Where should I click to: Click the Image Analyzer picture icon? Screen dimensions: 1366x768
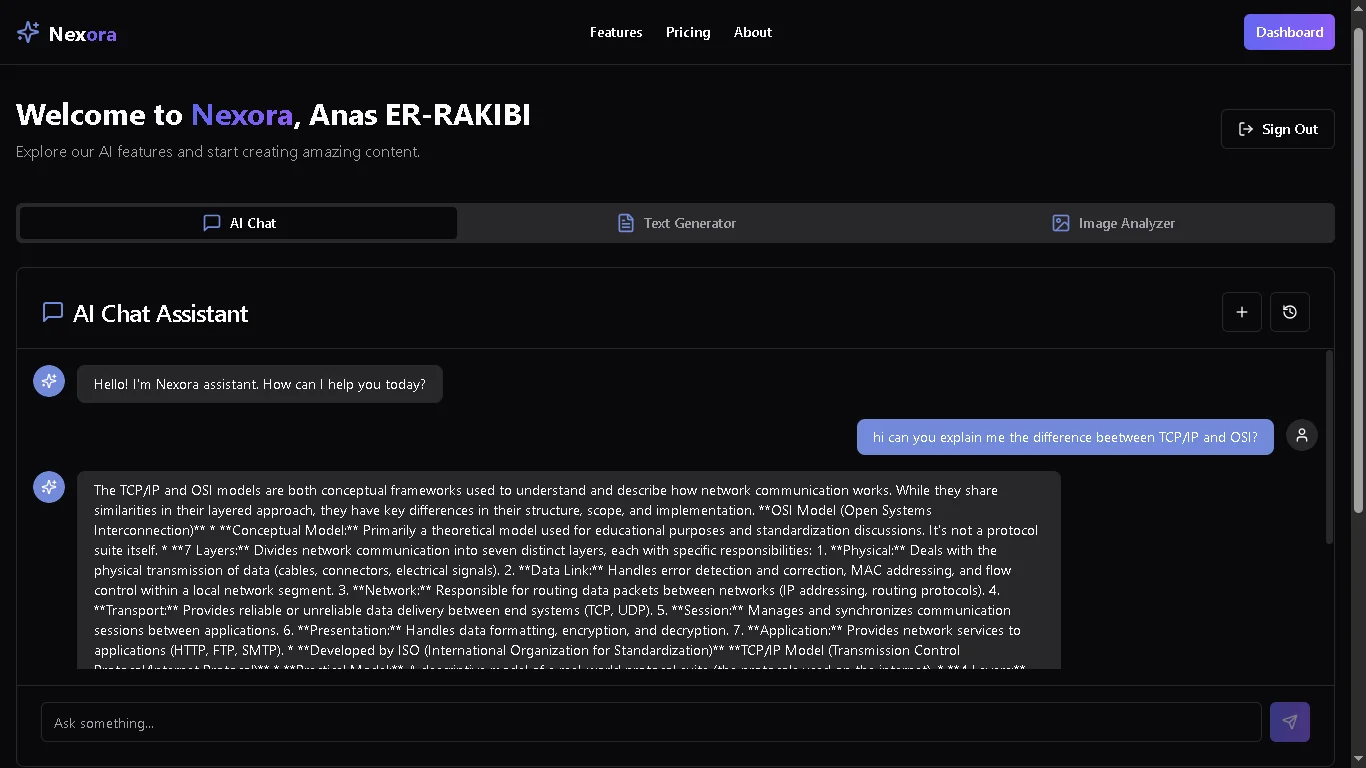click(x=1060, y=223)
